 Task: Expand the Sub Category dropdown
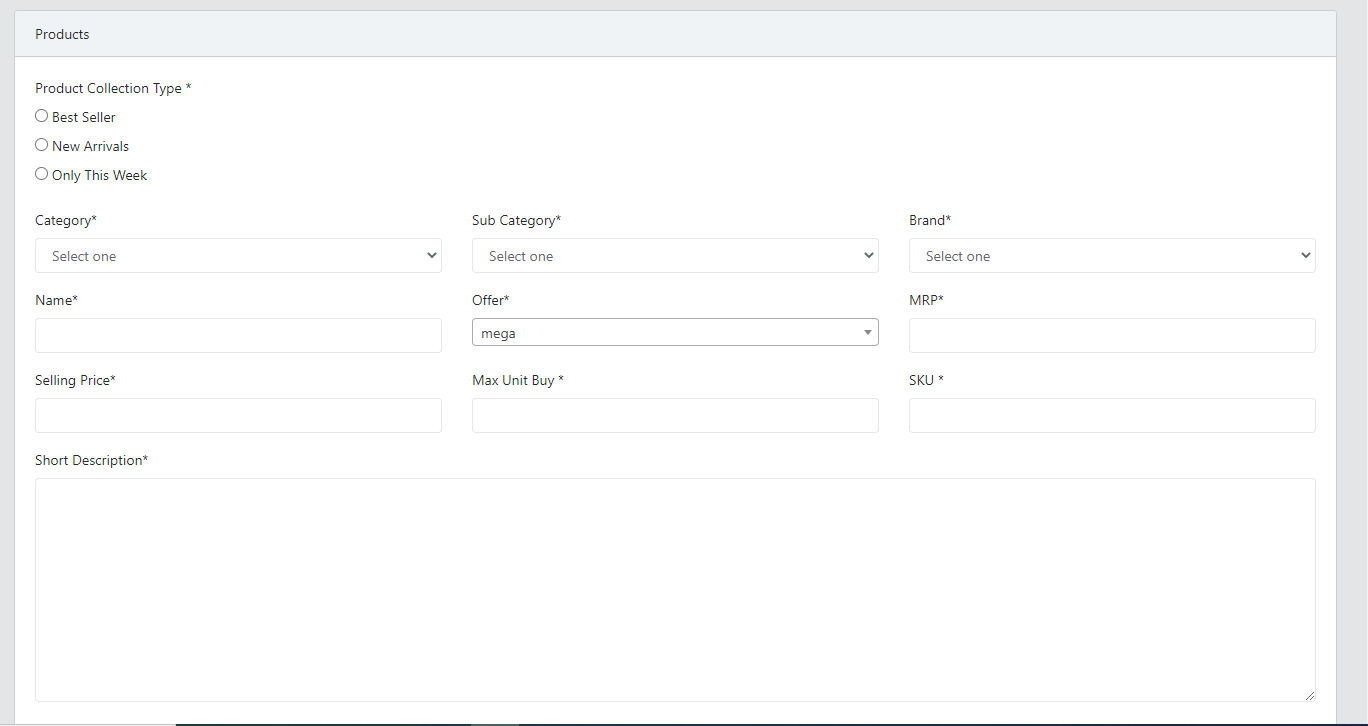(675, 256)
